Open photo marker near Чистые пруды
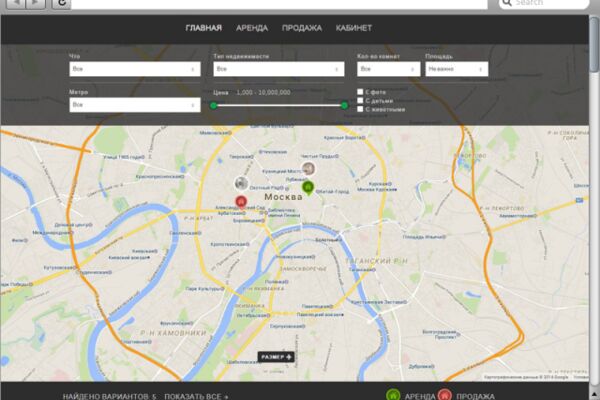The height and width of the screenshot is (400, 600). (308, 168)
